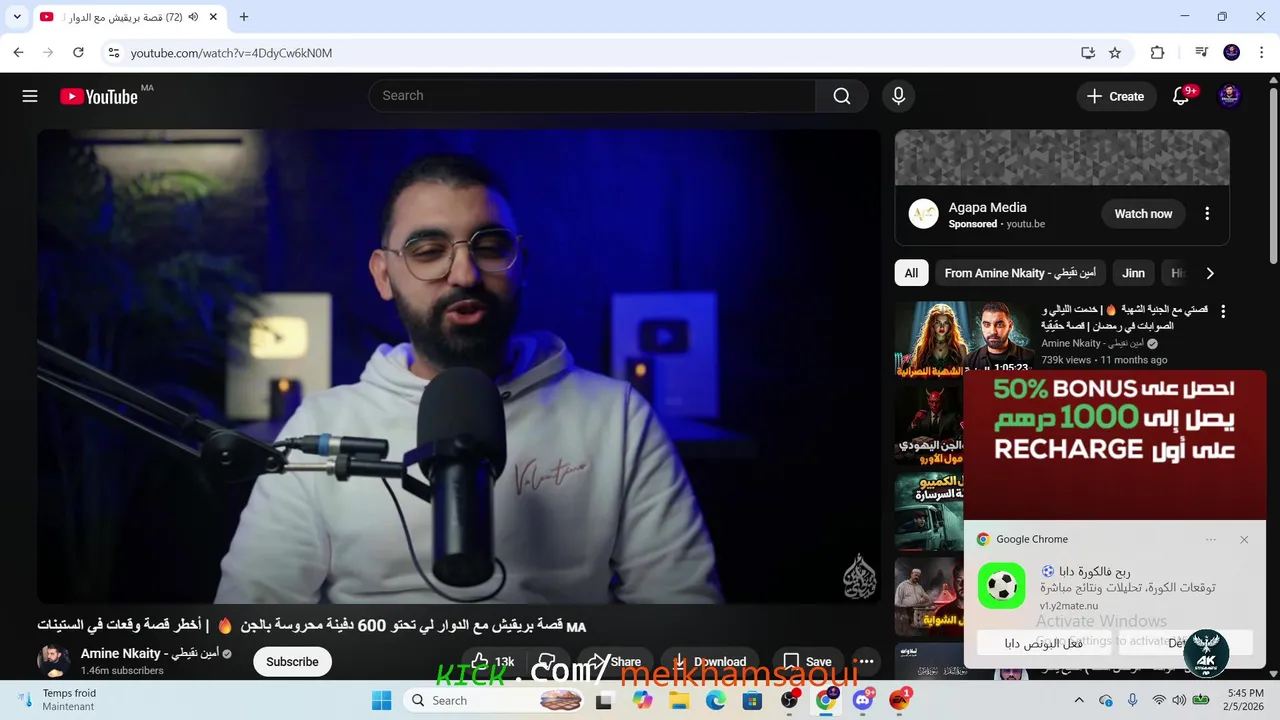
Task: Open Wi-Fi network tray icon
Action: tap(1159, 700)
